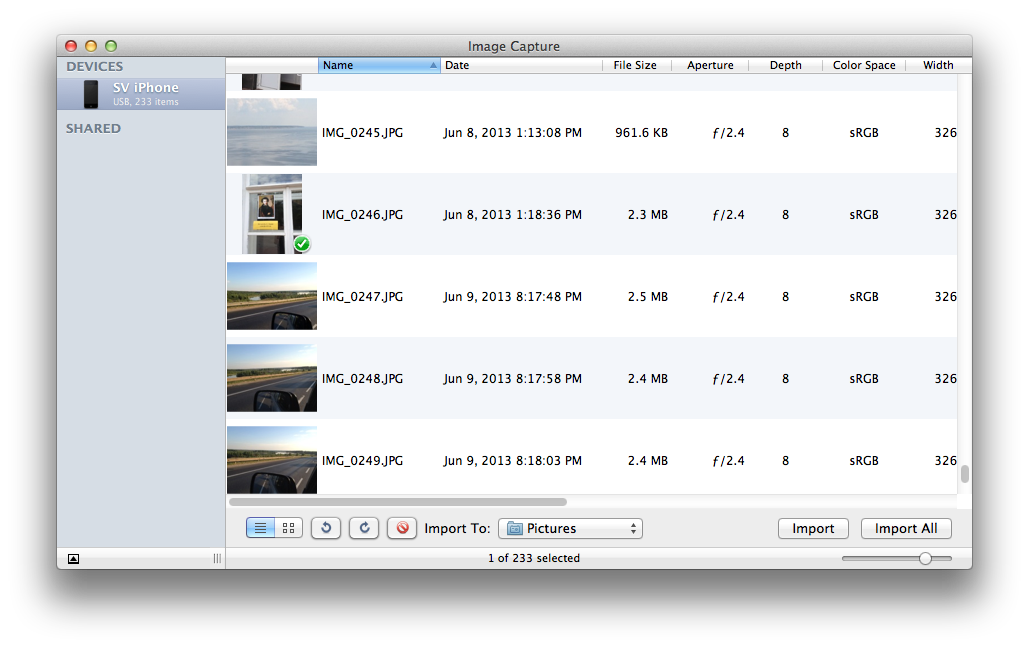Sort by Aperture column header
The image size is (1029, 648).
[x=710, y=65]
